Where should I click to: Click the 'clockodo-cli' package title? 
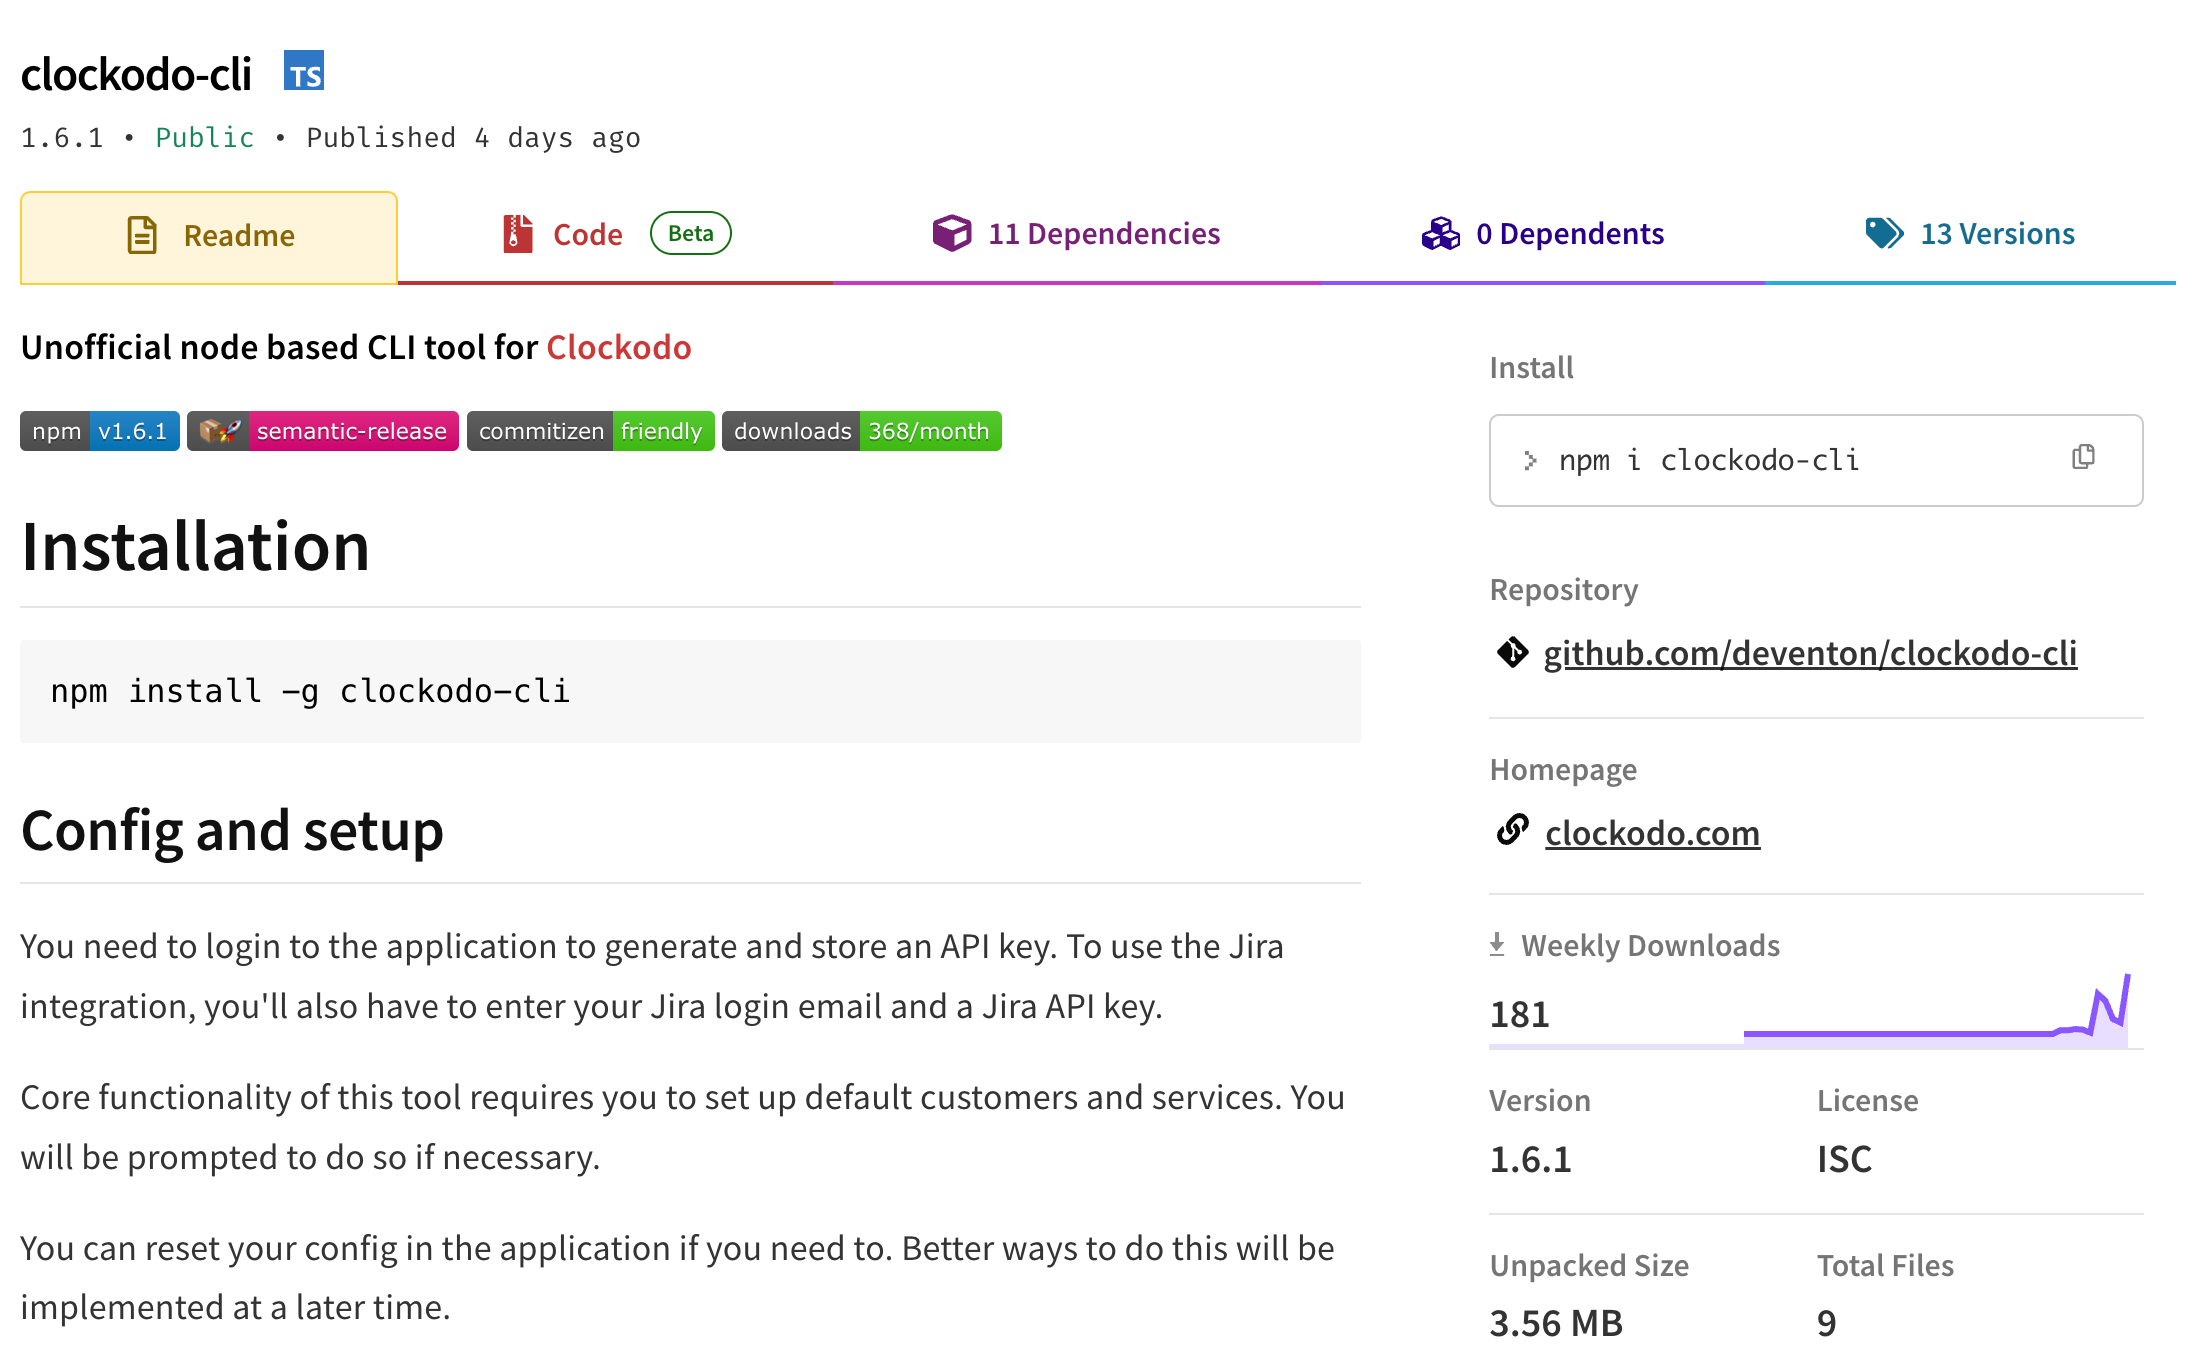tap(136, 74)
